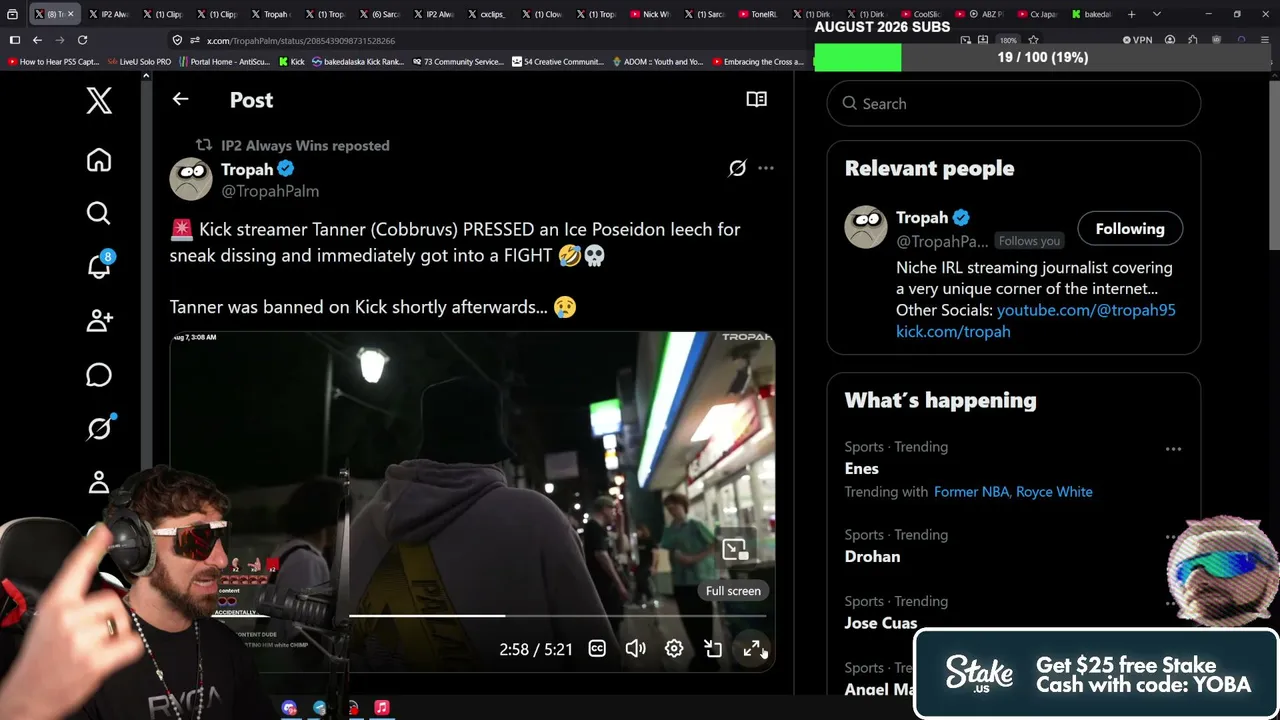This screenshot has width=1280, height=720.
Task: Switch to the second IP2 Always tab
Action: click(433, 14)
